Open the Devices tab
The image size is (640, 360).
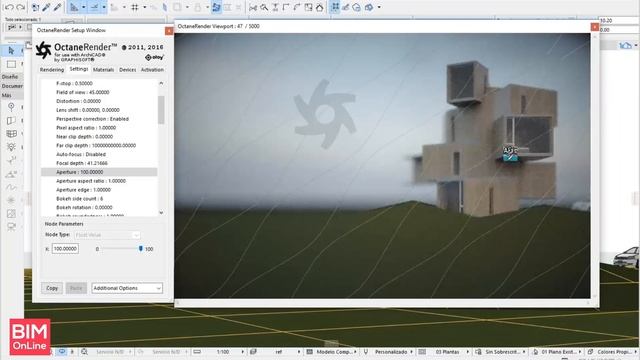pos(127,70)
